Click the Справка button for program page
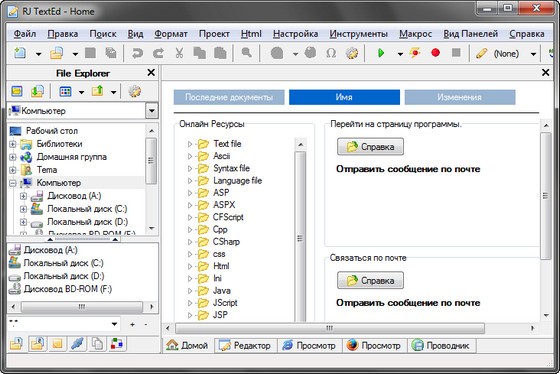The image size is (560, 374). 370,146
